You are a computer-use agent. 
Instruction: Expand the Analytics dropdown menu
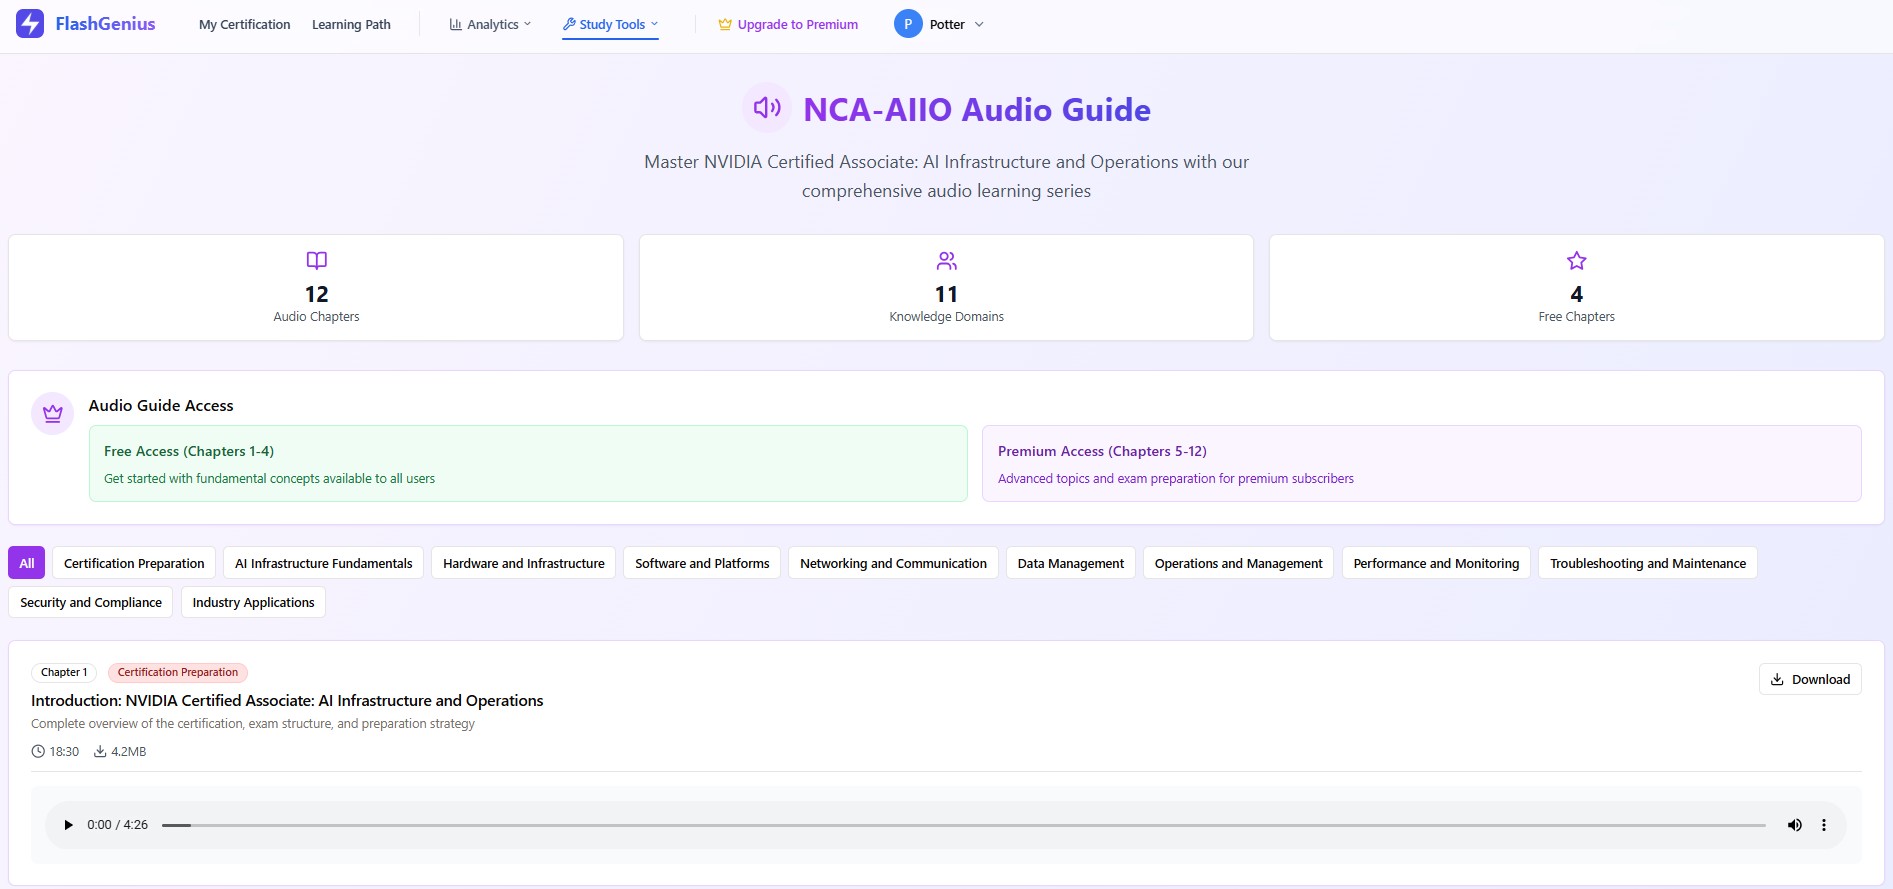[x=490, y=24]
